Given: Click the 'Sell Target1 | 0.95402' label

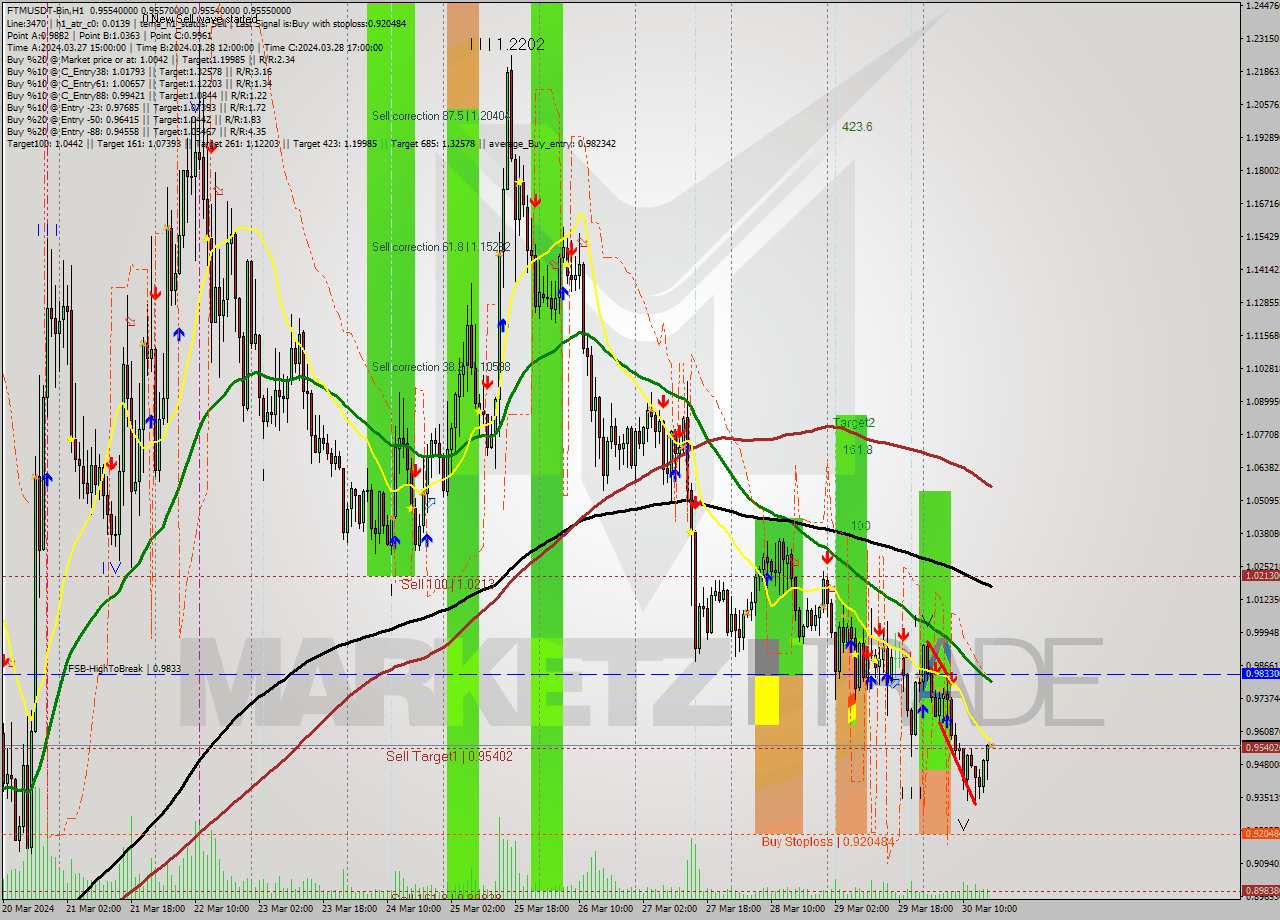Looking at the screenshot, I should (x=449, y=756).
